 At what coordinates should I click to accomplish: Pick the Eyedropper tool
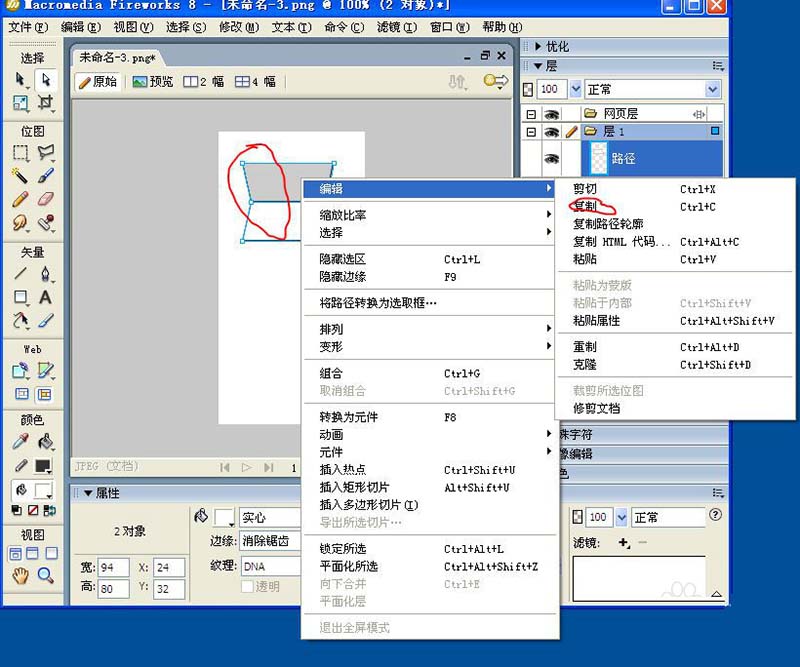(x=20, y=441)
